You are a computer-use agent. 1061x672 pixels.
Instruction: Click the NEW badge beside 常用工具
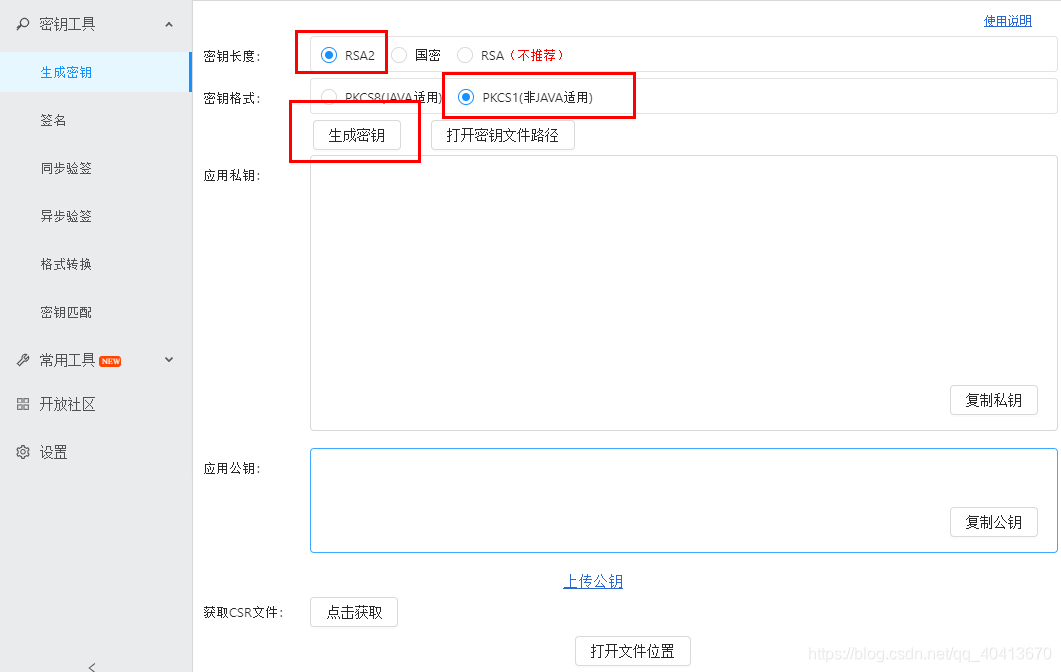click(110, 361)
